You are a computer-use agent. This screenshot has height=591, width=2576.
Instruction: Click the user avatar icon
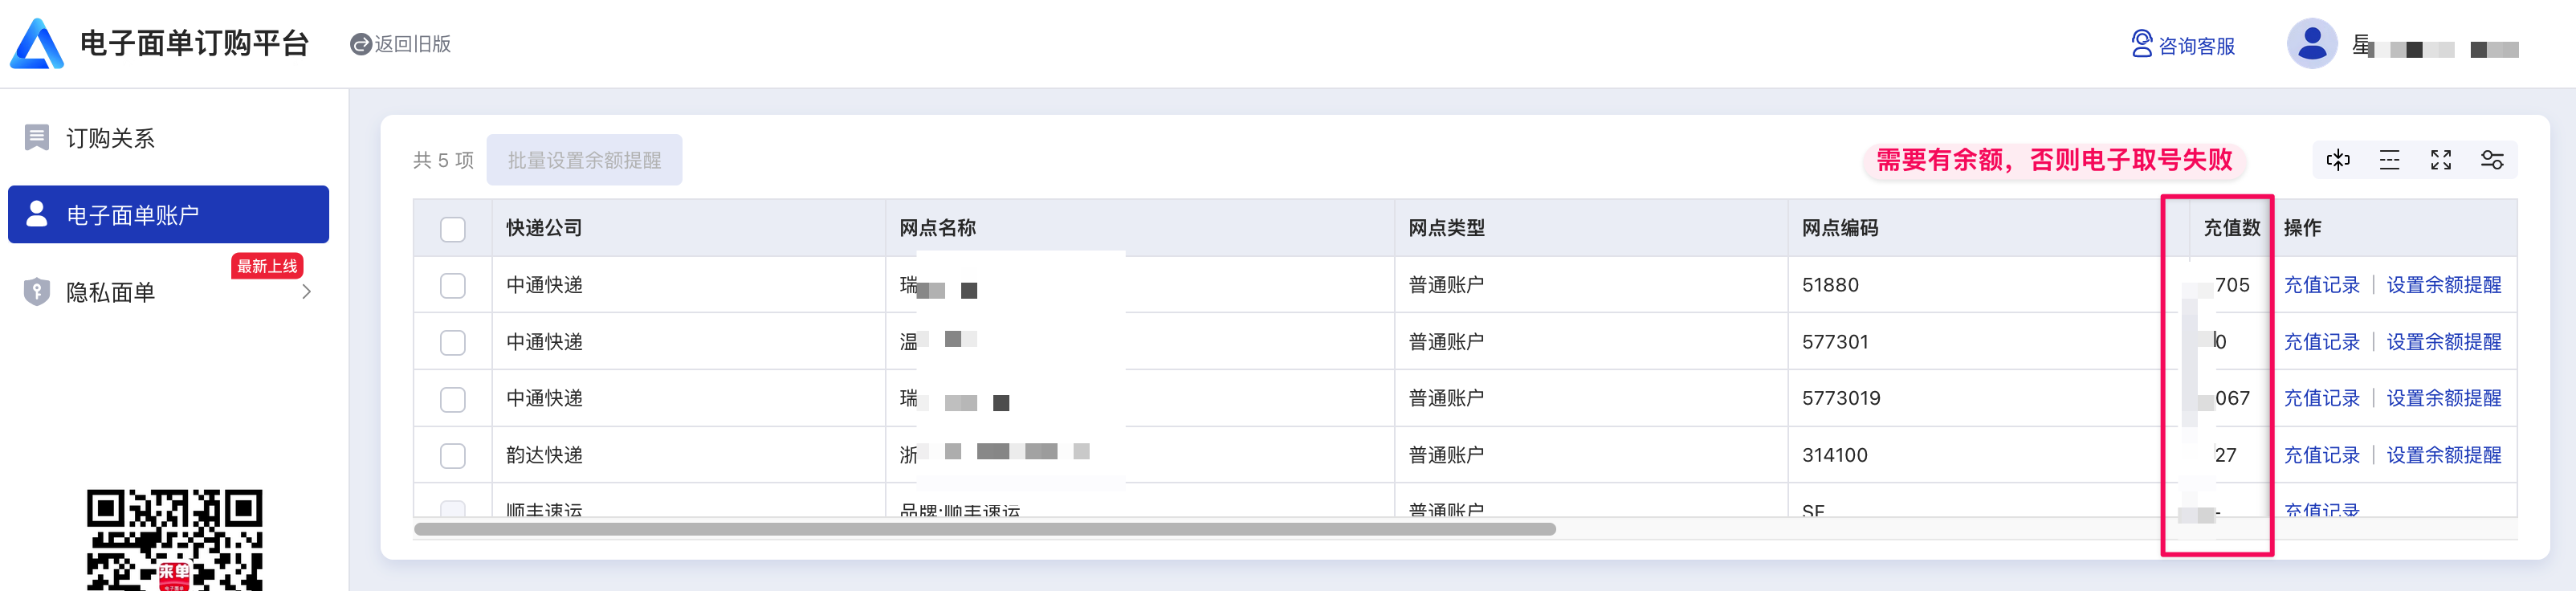tap(2311, 44)
